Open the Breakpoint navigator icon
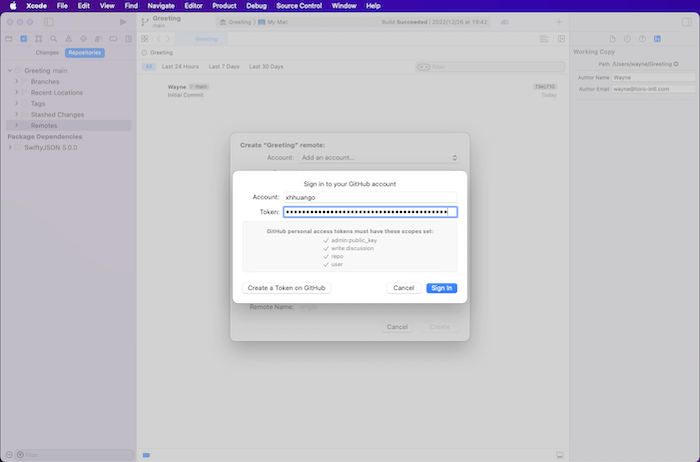This screenshot has height=462, width=700. coord(113,39)
